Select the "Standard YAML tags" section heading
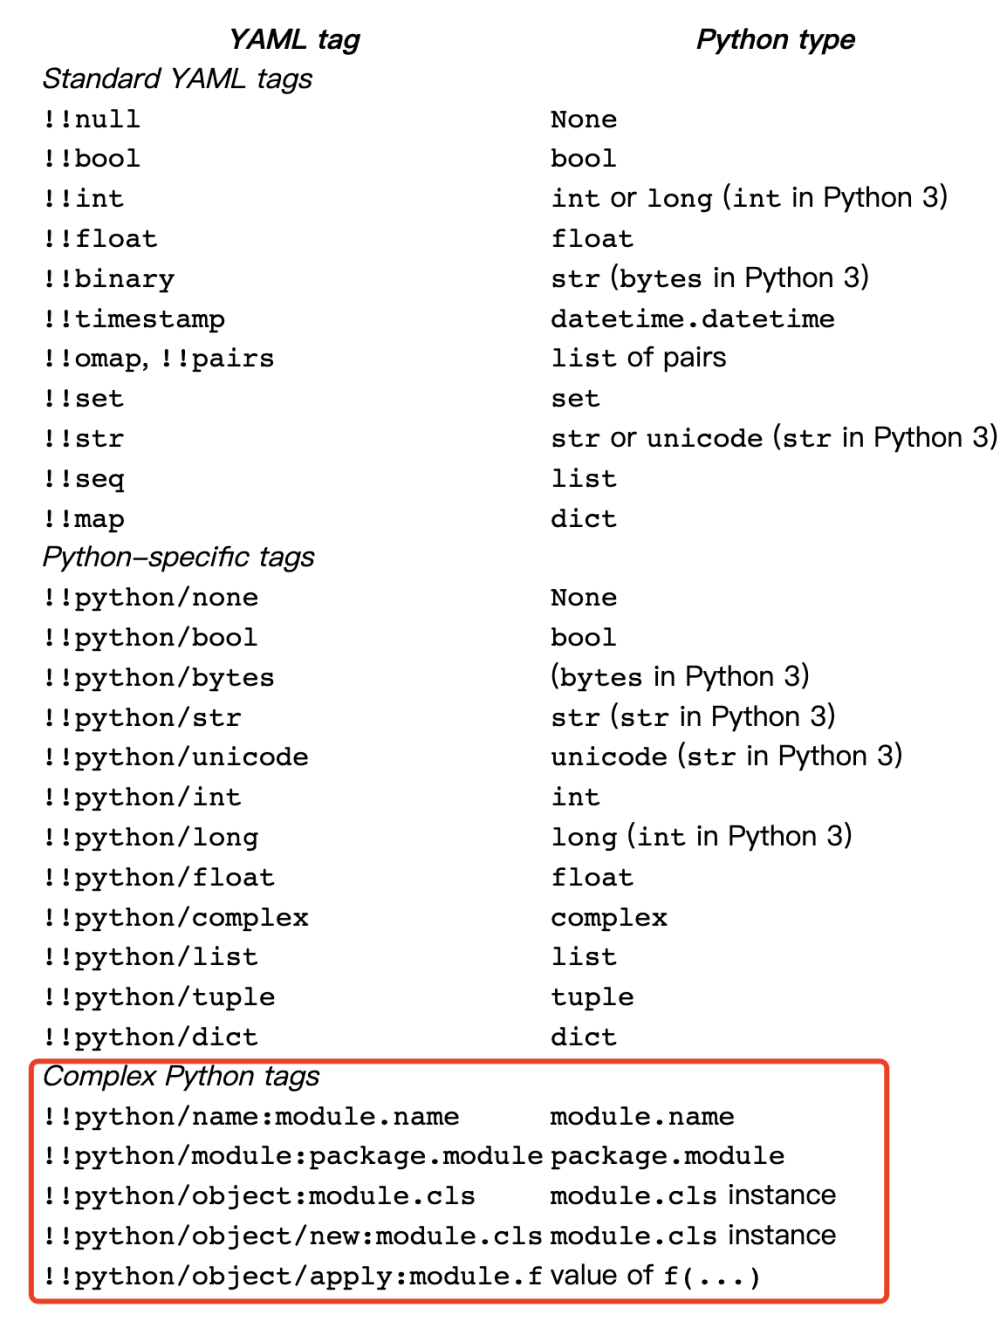1000x1328 pixels. 177,79
